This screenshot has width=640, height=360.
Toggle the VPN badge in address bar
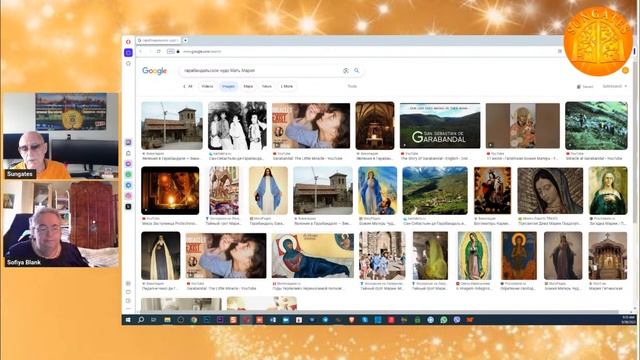171,51
